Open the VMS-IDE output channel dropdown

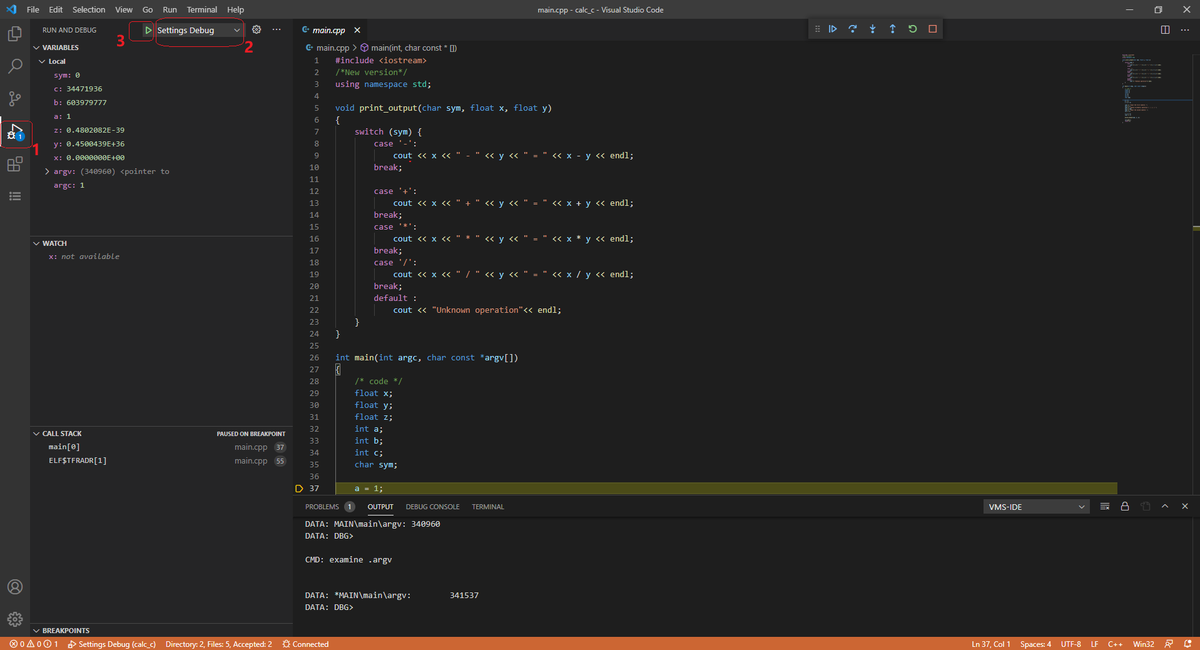[1035, 506]
